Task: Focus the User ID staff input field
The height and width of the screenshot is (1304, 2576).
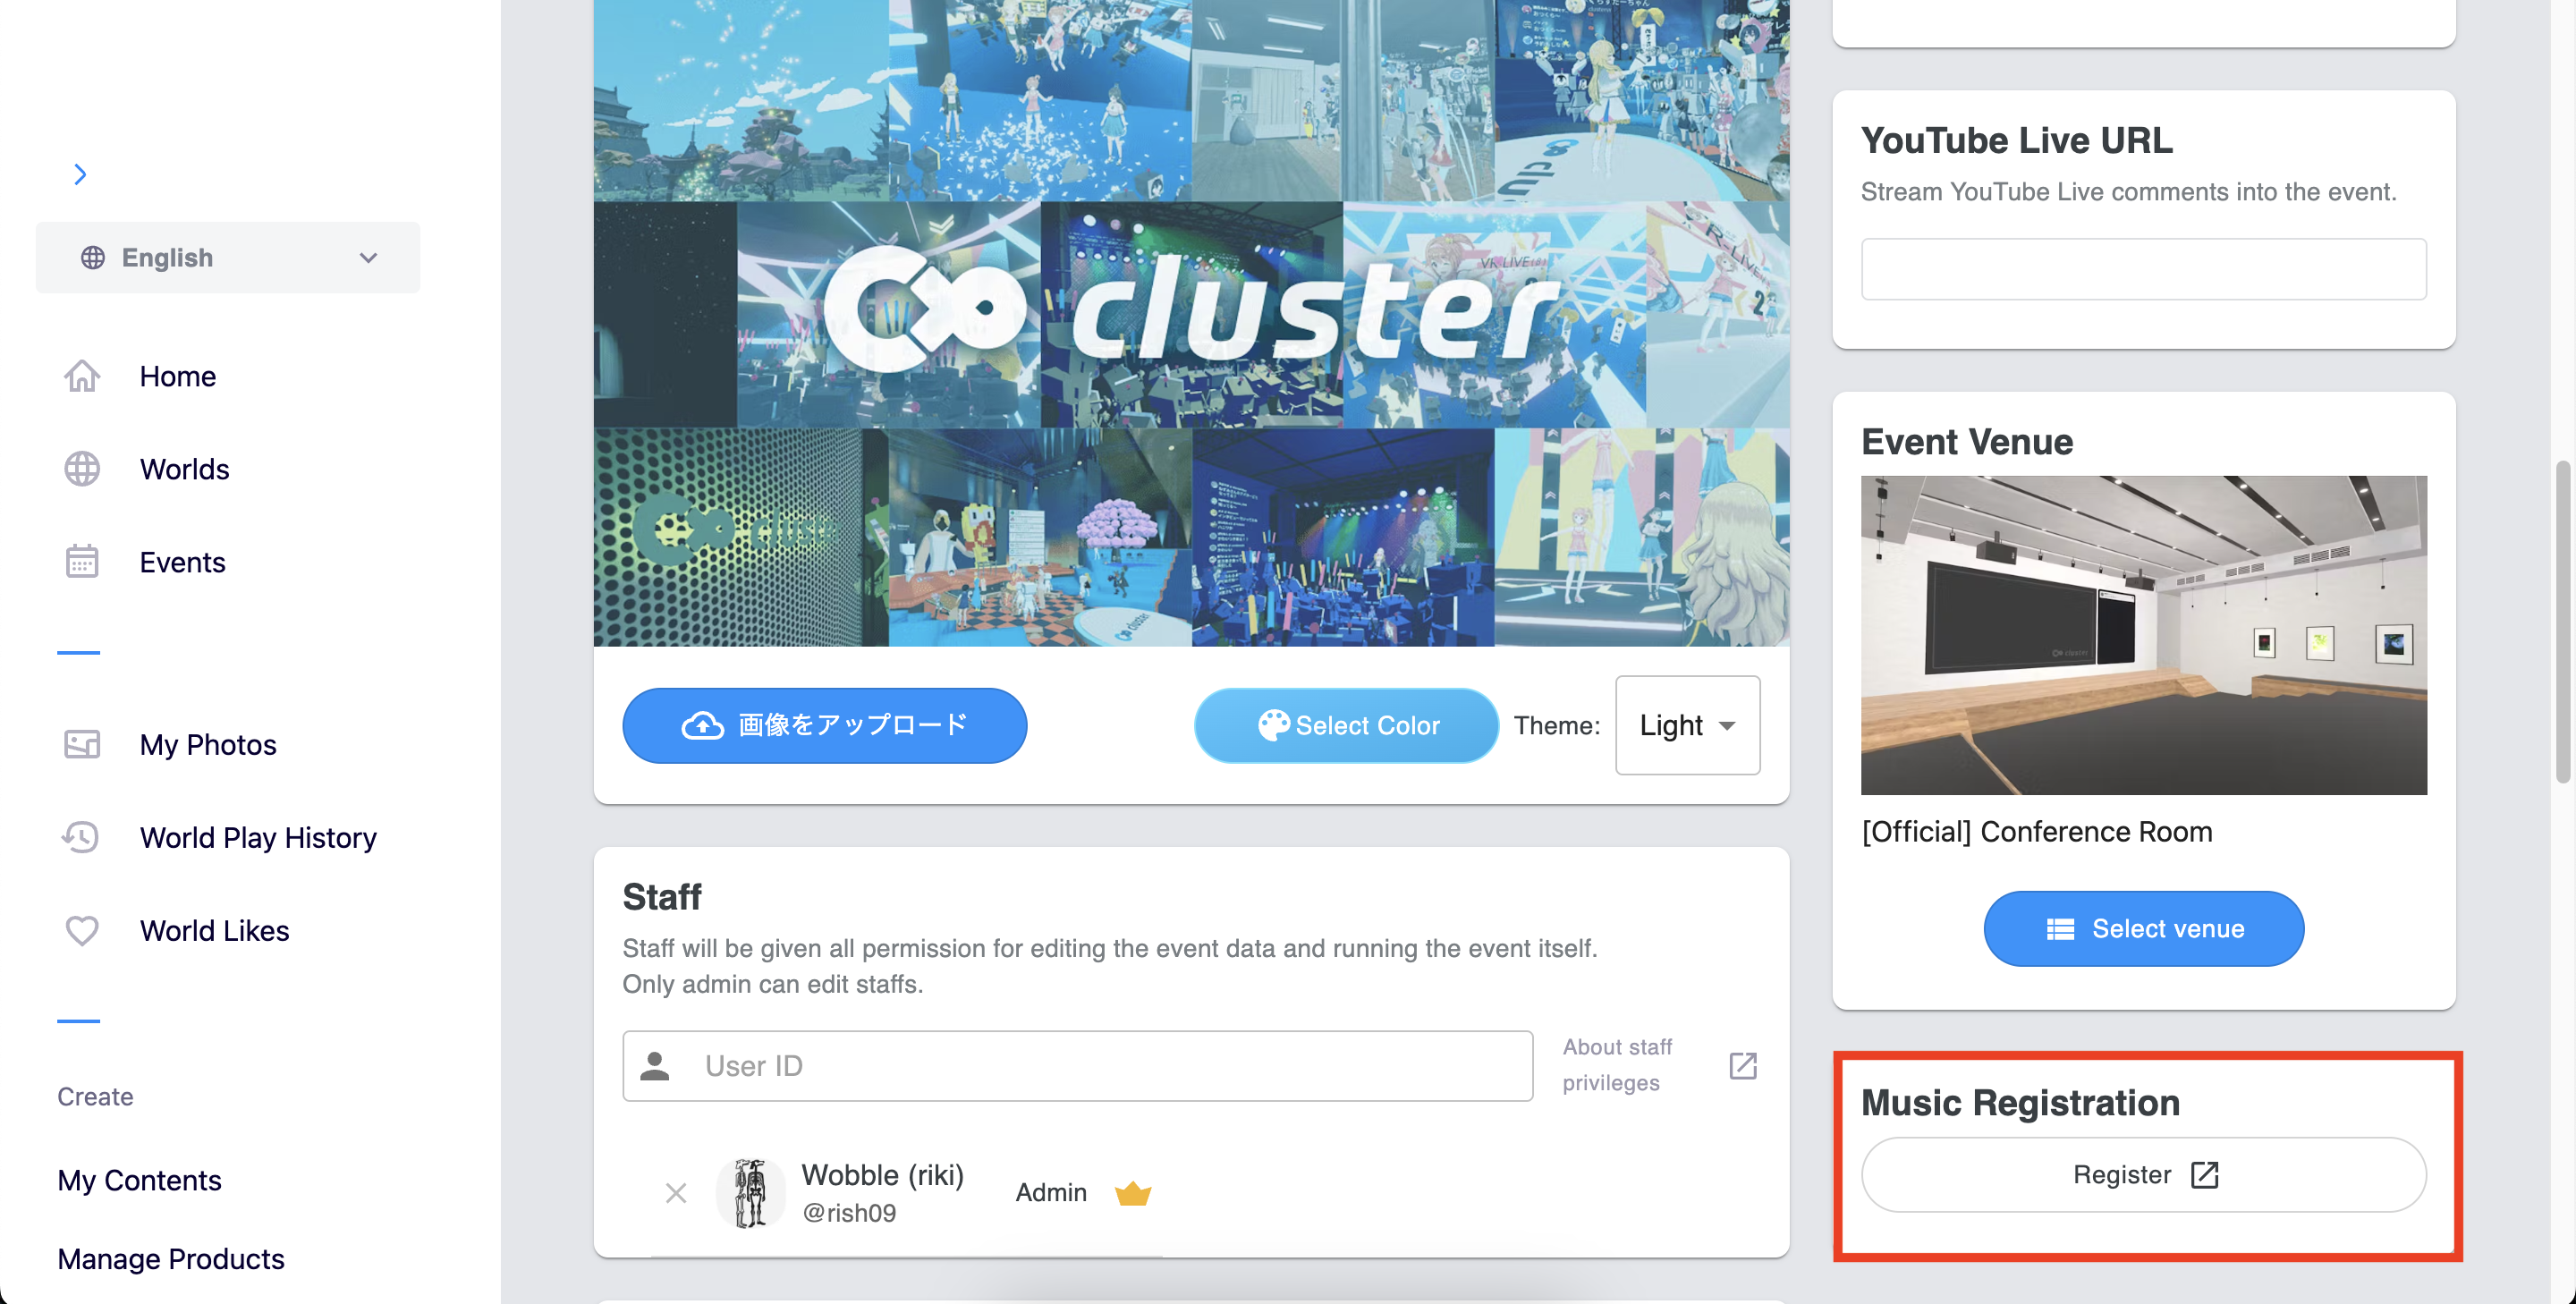Action: coord(1077,1066)
